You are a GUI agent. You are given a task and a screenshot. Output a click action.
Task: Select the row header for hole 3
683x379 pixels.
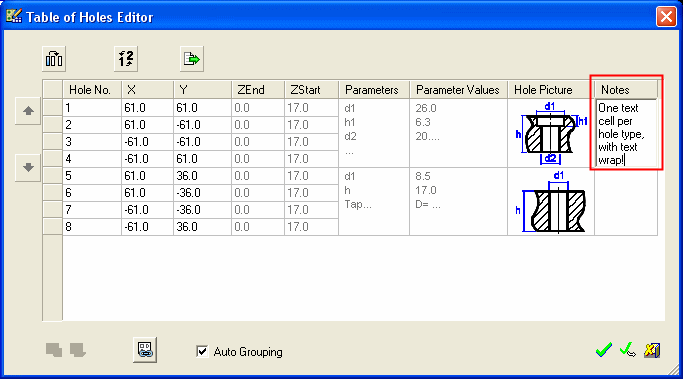[53, 142]
